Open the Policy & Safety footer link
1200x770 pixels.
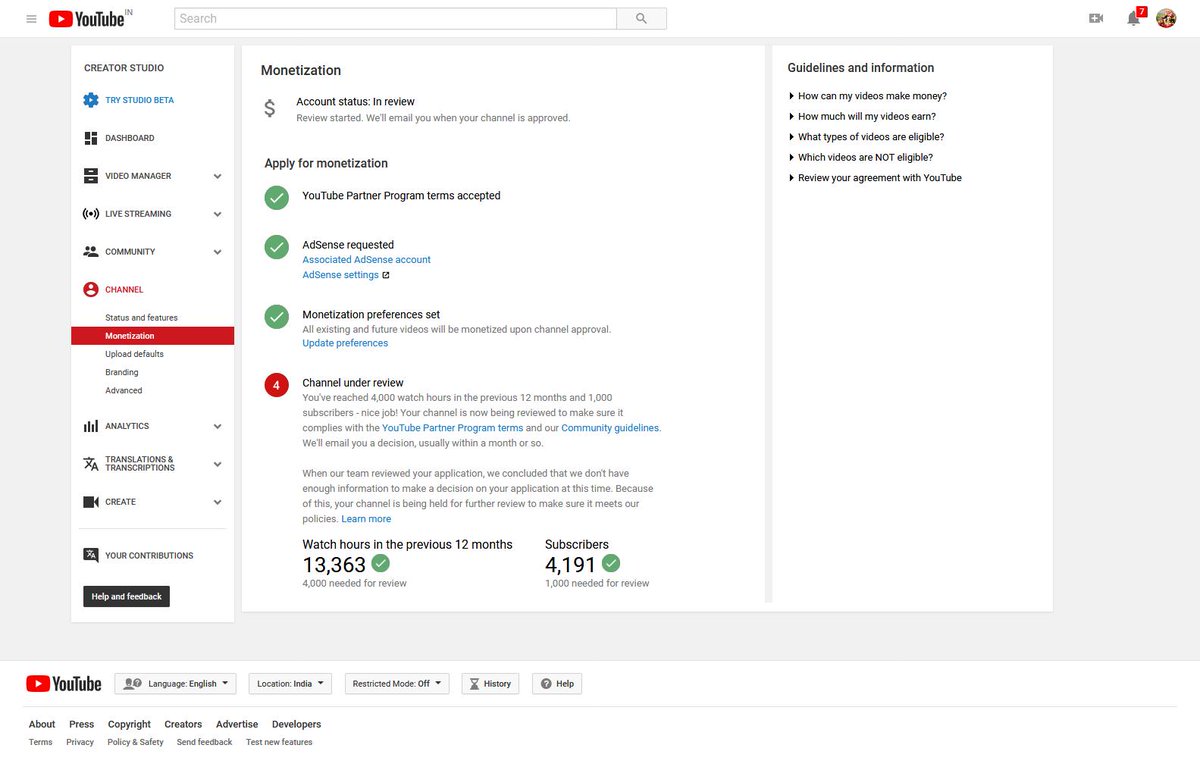(x=135, y=742)
